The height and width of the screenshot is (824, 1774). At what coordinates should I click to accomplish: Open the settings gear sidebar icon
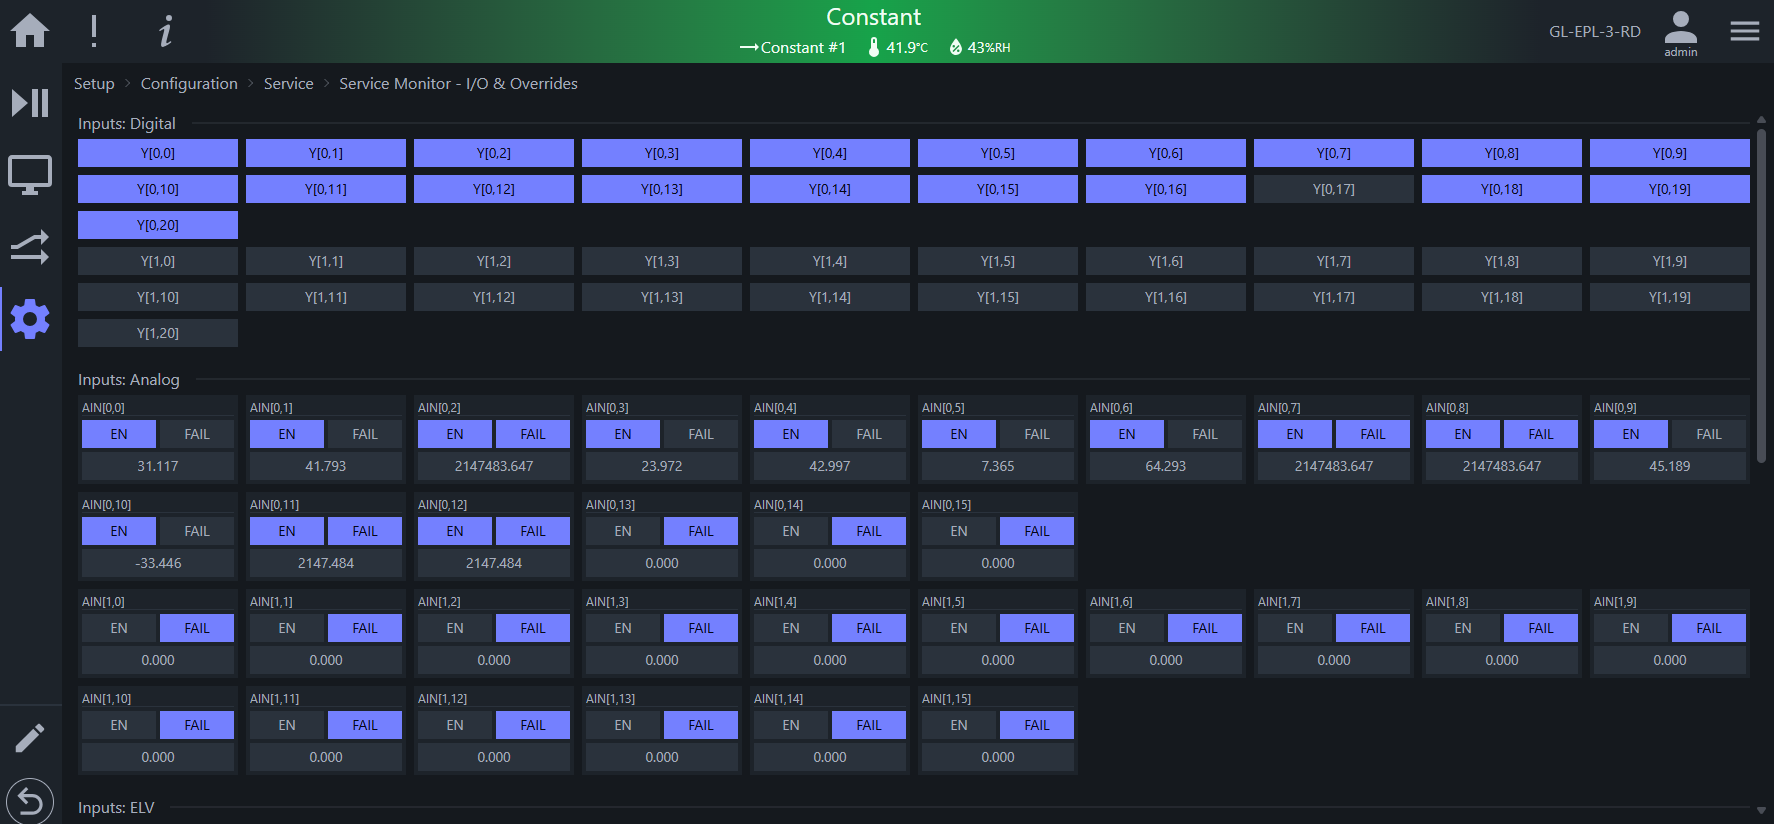[x=30, y=319]
